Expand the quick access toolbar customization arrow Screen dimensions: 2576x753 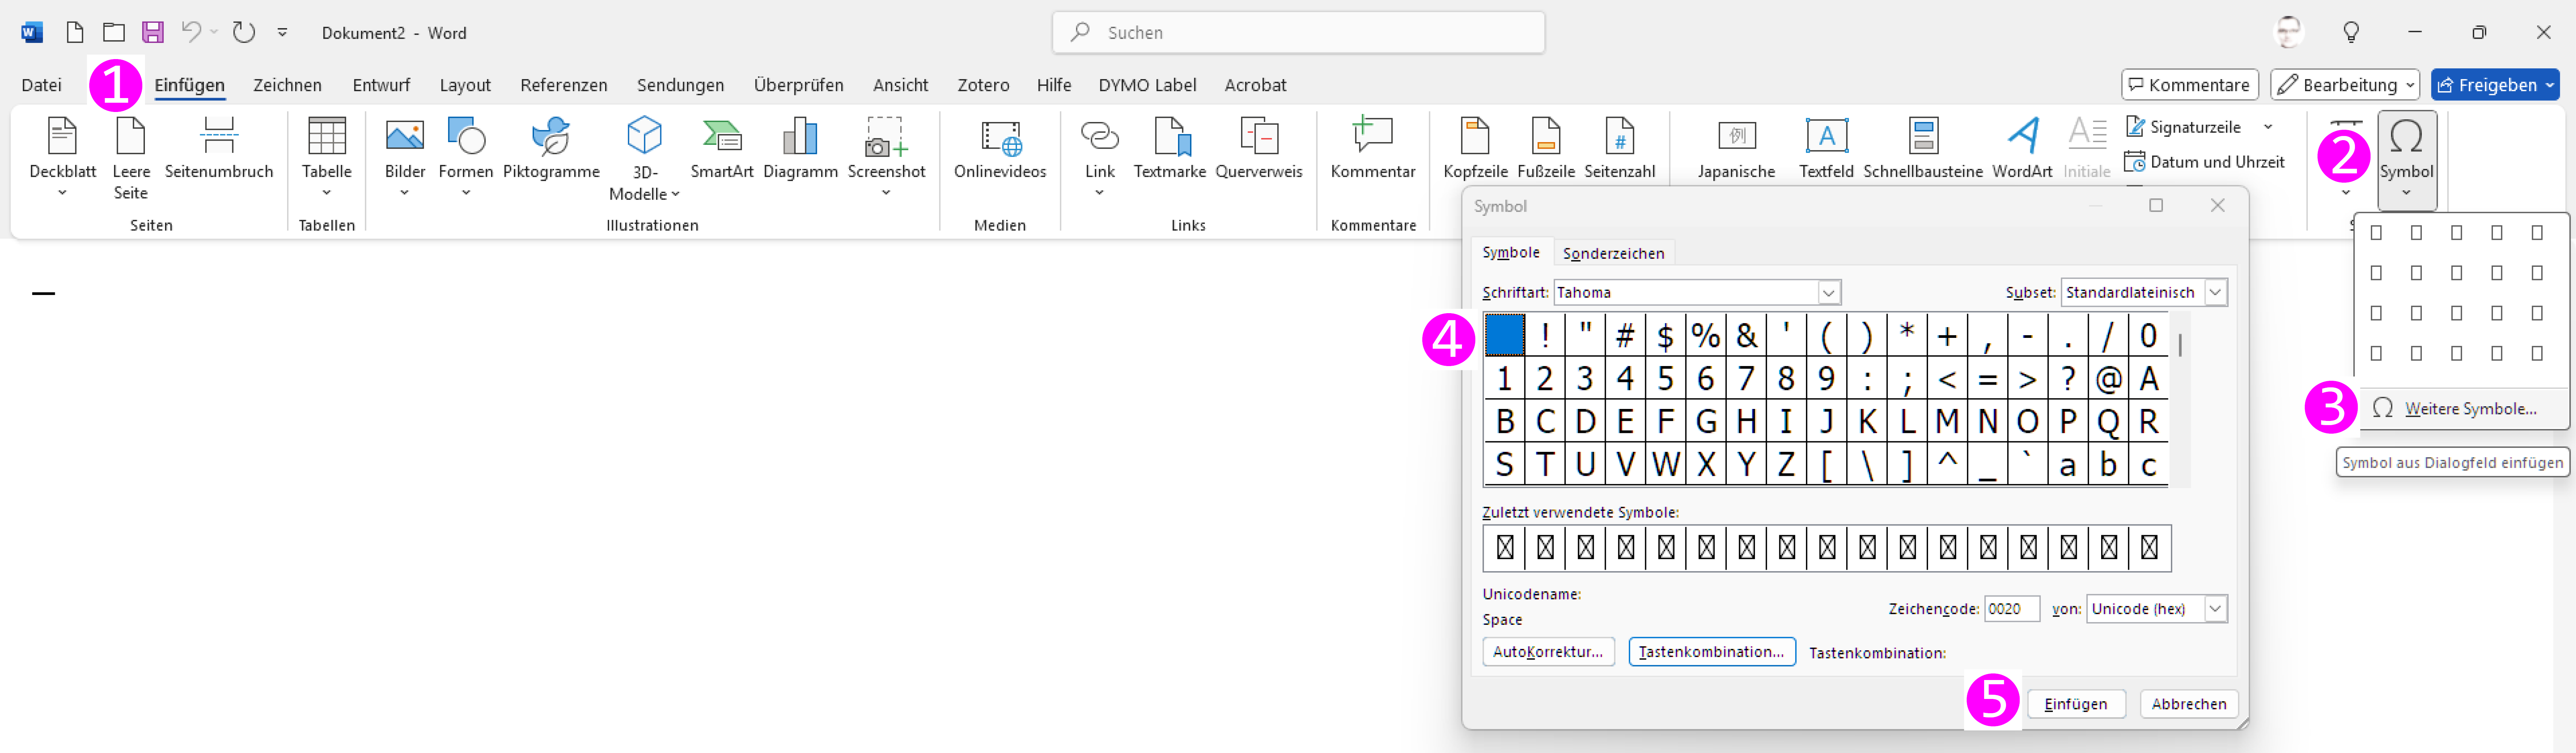click(x=283, y=33)
